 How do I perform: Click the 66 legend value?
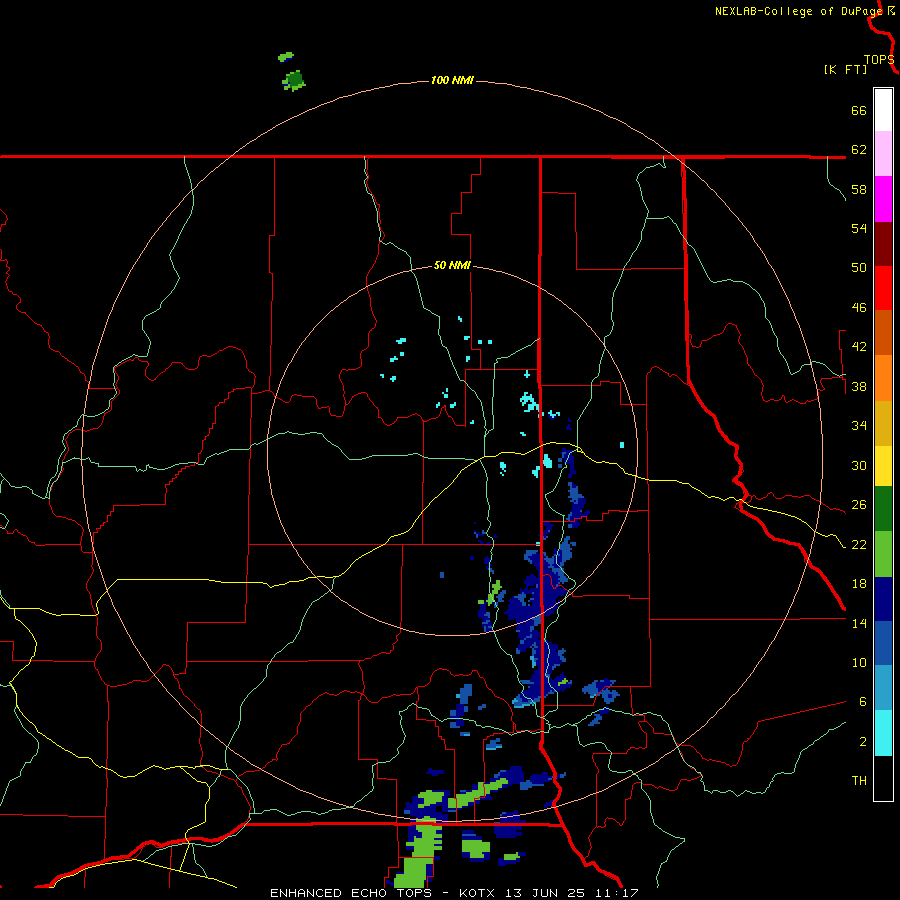click(x=859, y=111)
